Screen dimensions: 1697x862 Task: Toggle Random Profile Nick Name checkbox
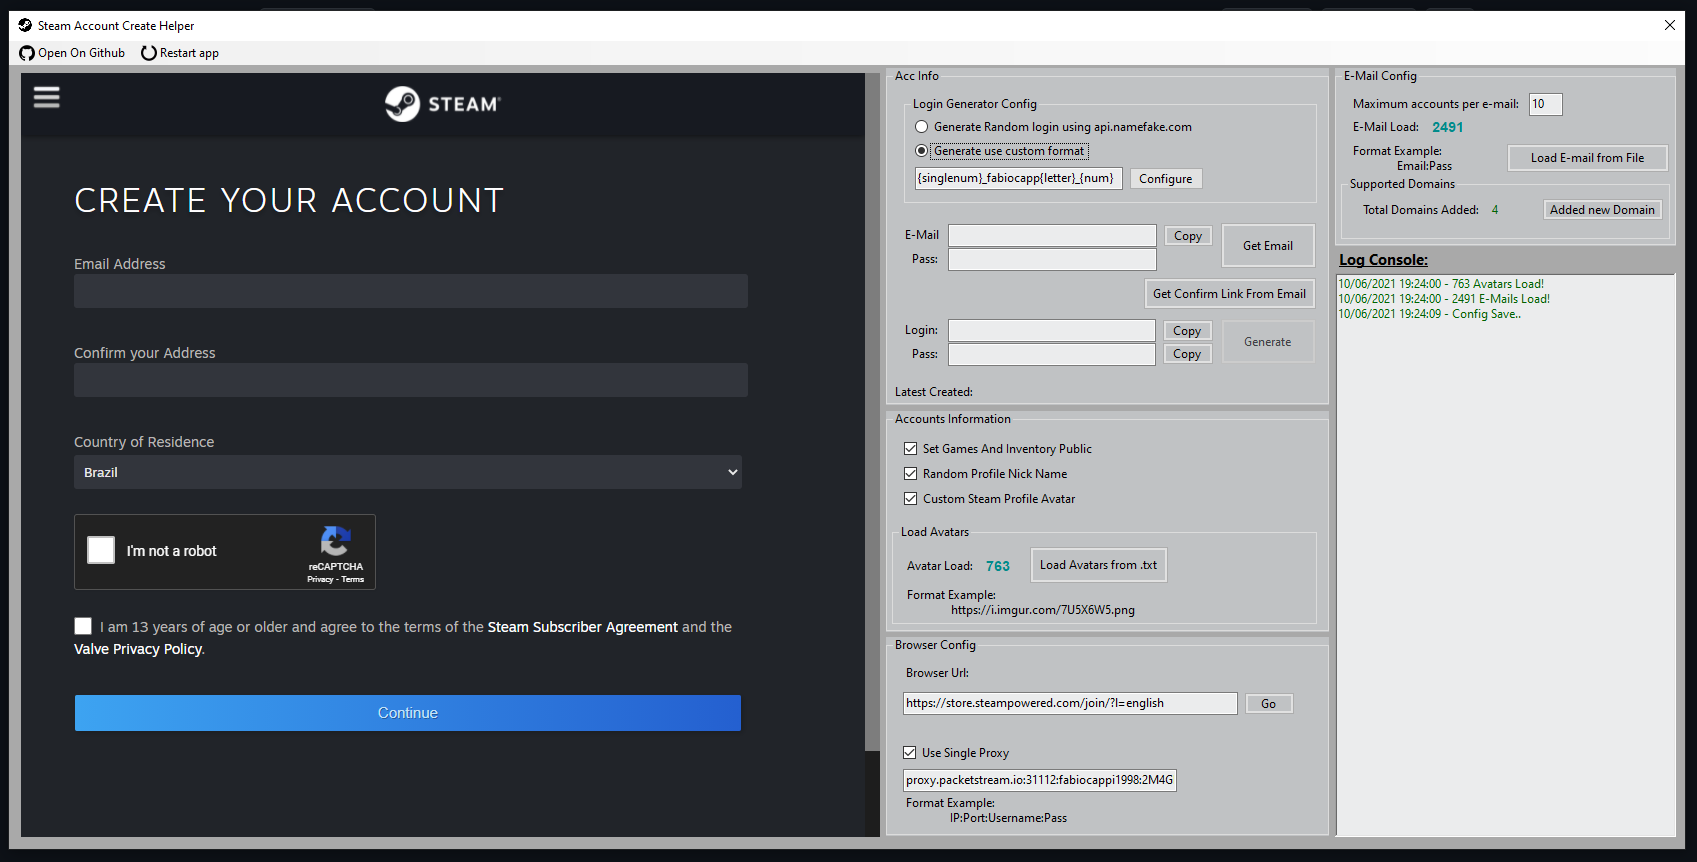[x=910, y=474]
